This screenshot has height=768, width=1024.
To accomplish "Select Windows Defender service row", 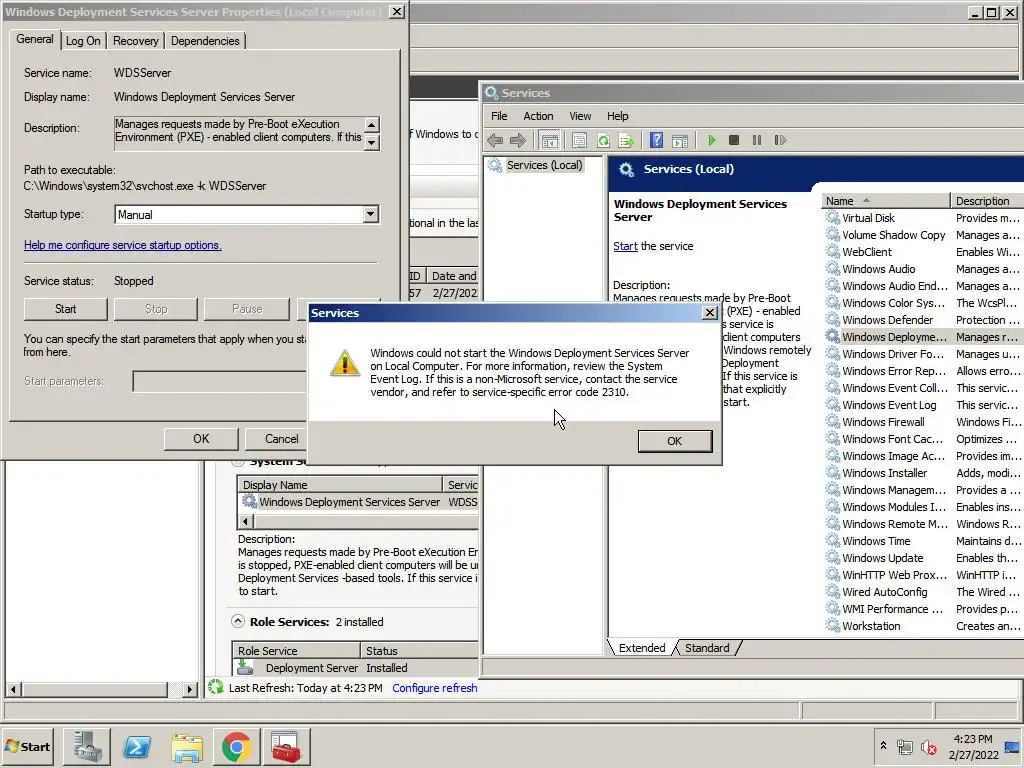I will coord(922,320).
